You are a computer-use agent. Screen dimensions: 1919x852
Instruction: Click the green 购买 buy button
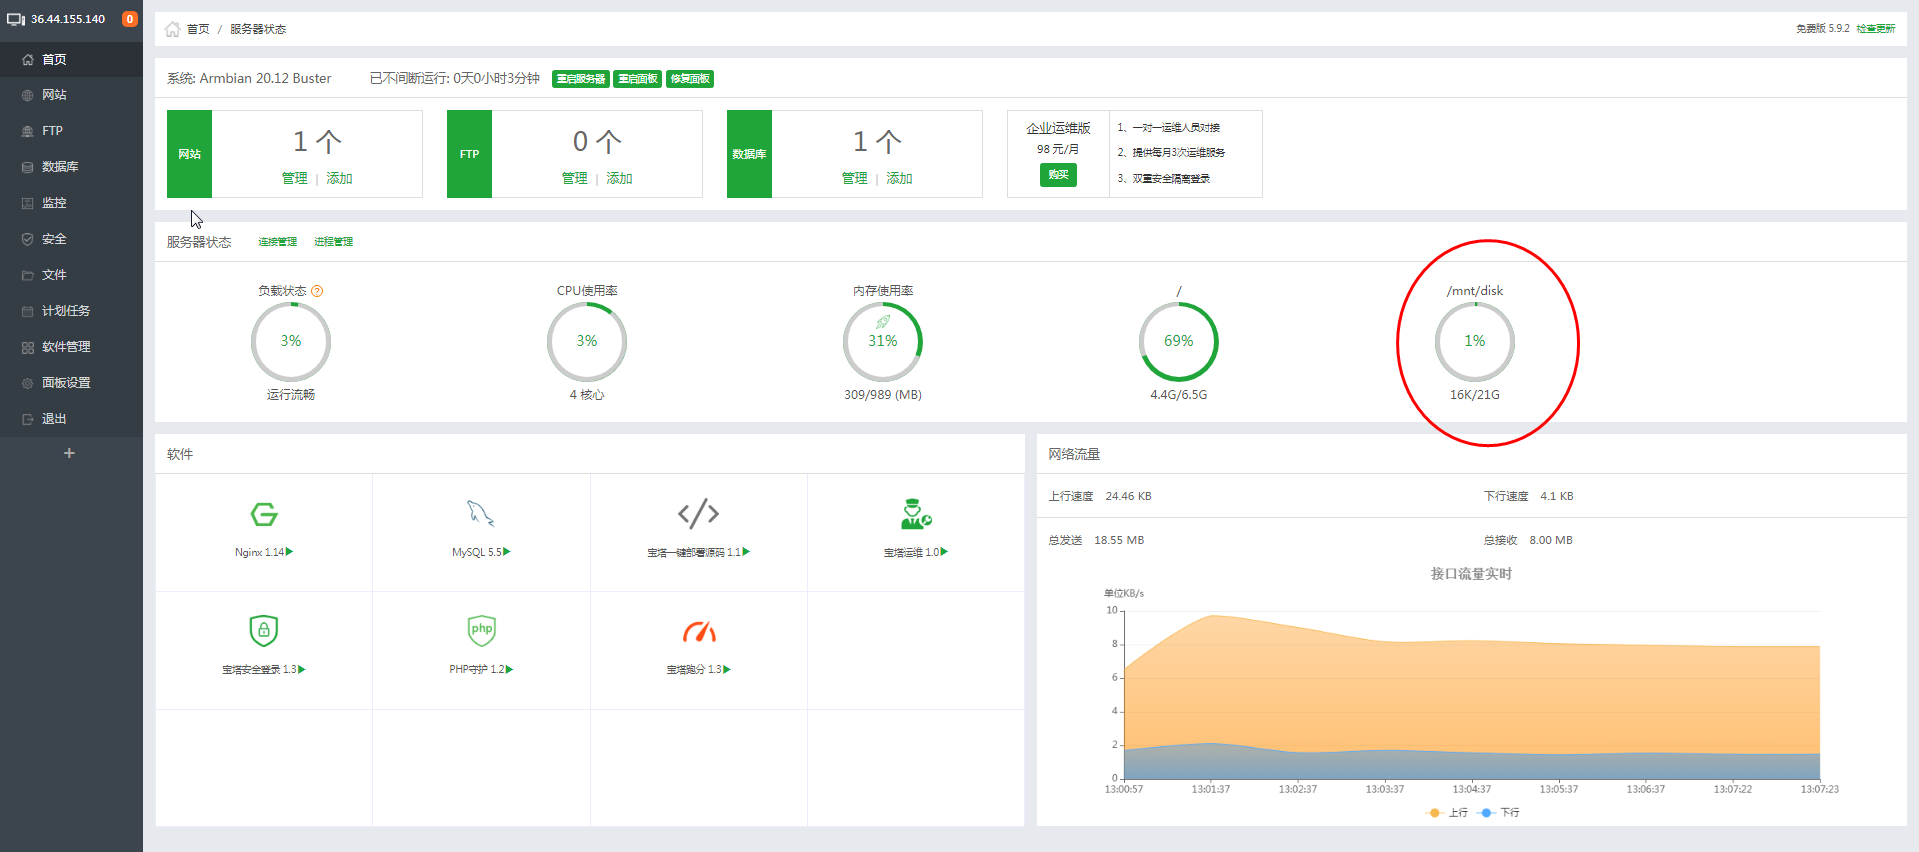click(x=1058, y=175)
